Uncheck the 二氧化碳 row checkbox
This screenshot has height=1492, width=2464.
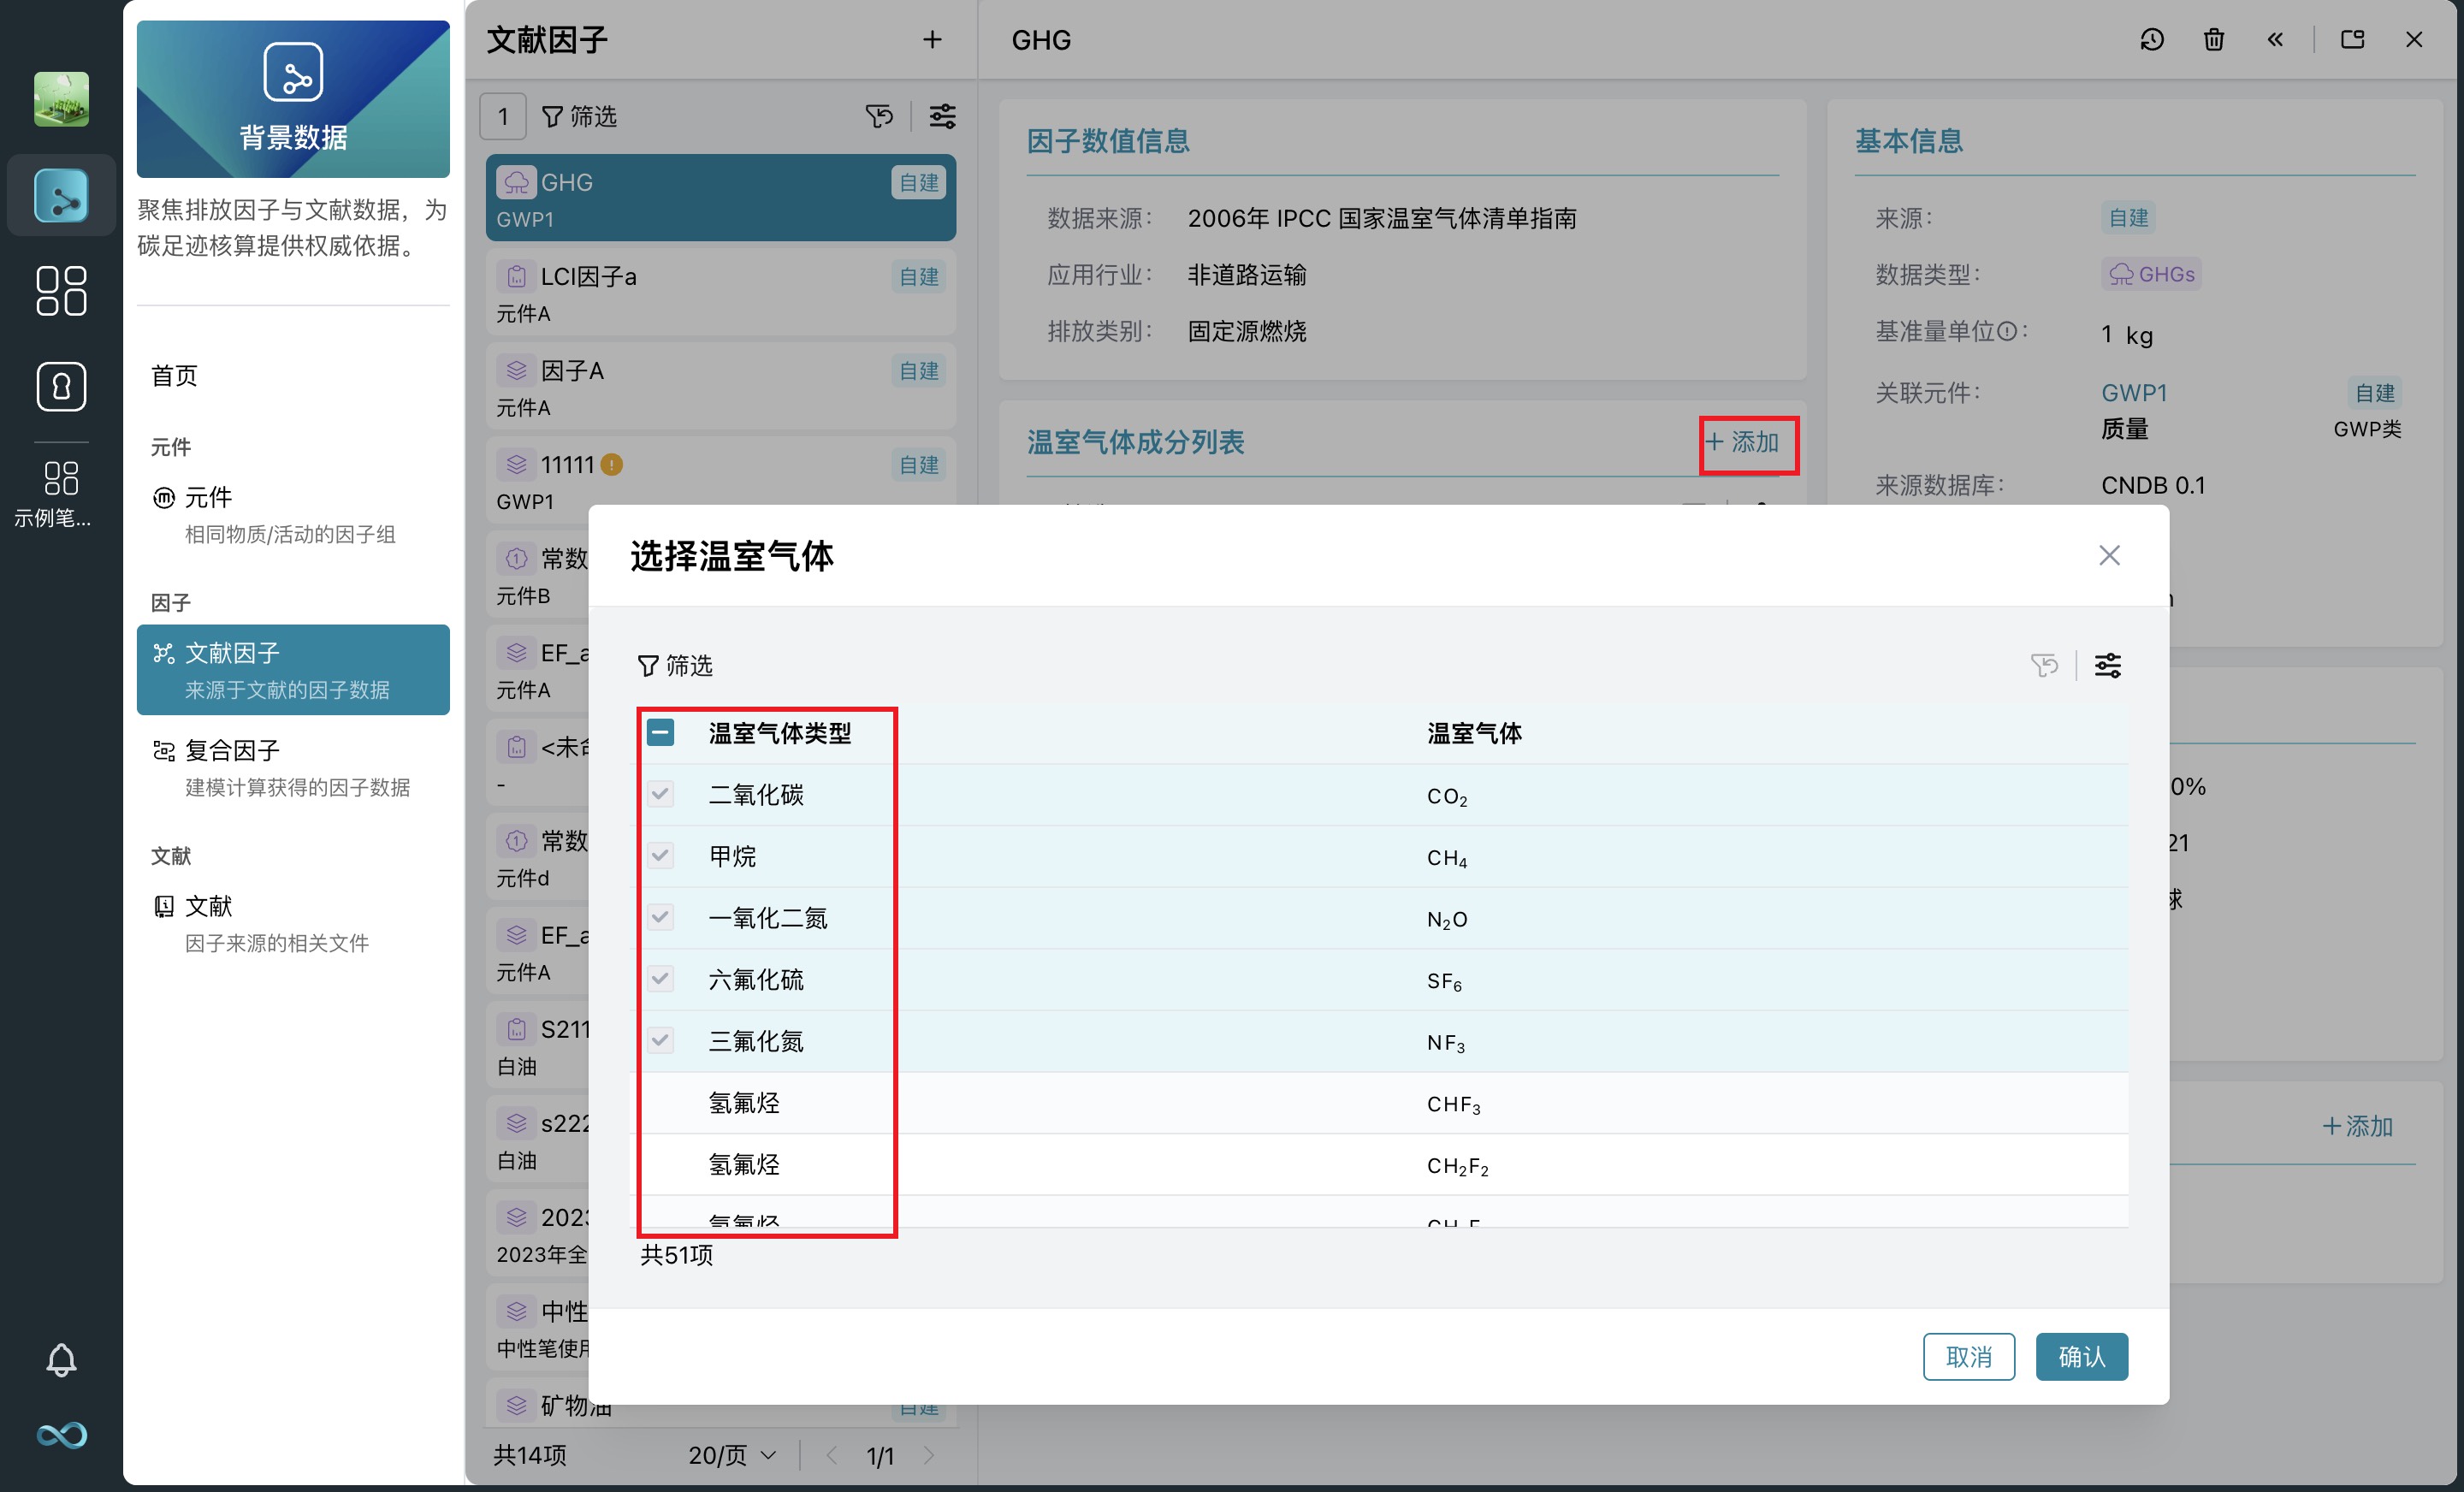point(660,795)
